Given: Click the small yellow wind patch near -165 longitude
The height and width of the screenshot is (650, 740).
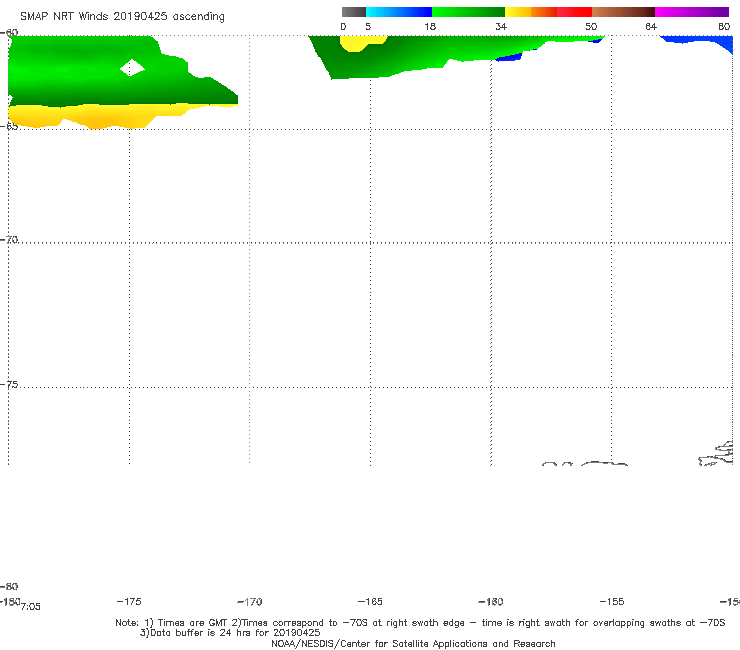Looking at the screenshot, I should 362,43.
